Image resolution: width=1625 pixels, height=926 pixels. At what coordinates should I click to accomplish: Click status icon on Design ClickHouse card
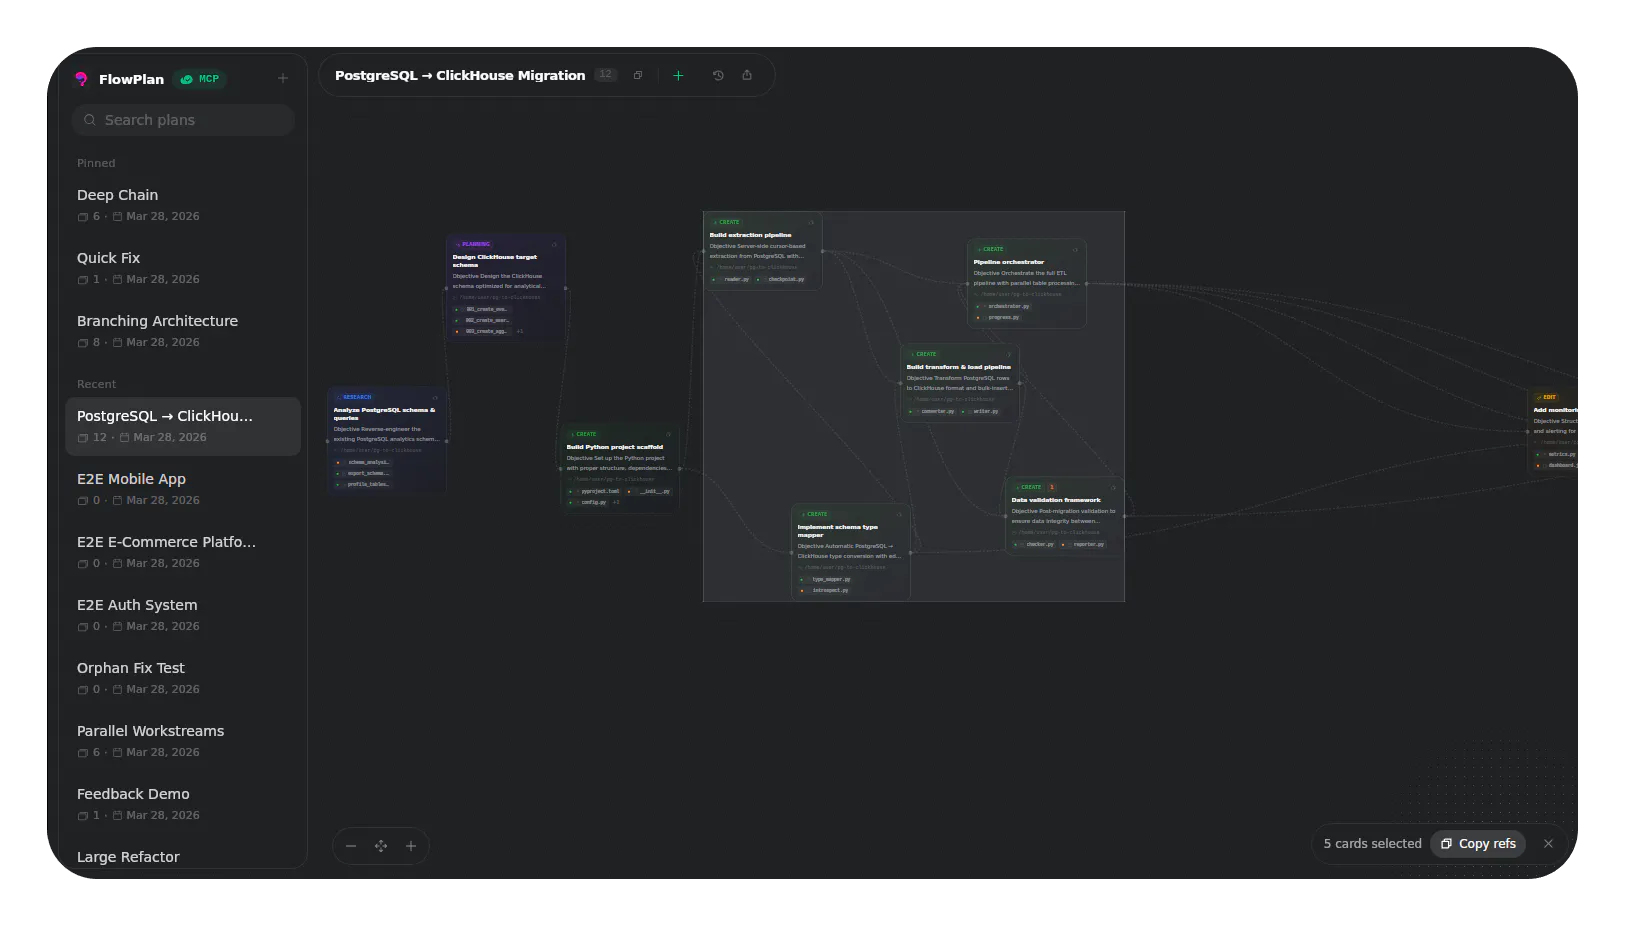click(555, 244)
